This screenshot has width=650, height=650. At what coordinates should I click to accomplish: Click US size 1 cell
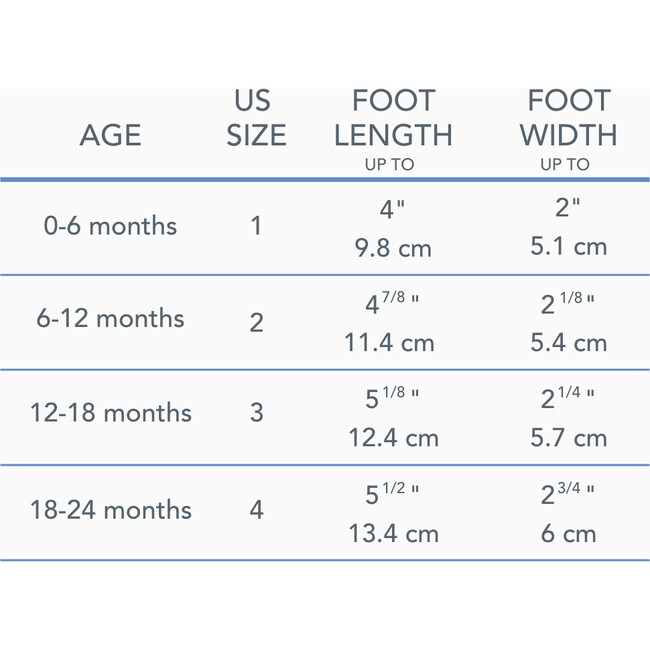click(256, 226)
